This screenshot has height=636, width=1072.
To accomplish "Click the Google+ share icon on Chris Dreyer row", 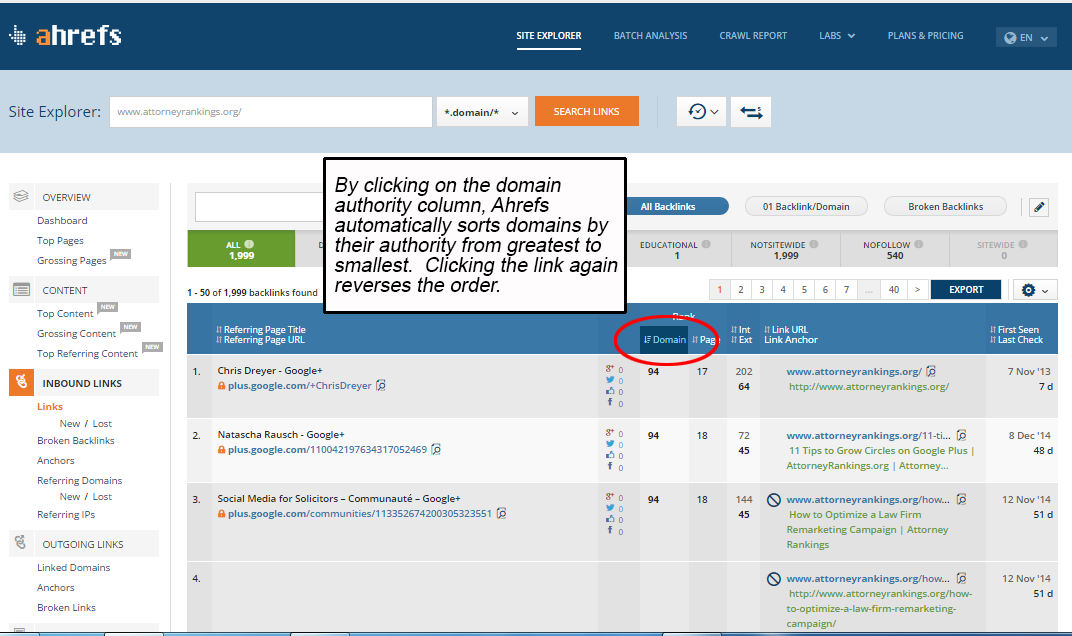I will [609, 368].
